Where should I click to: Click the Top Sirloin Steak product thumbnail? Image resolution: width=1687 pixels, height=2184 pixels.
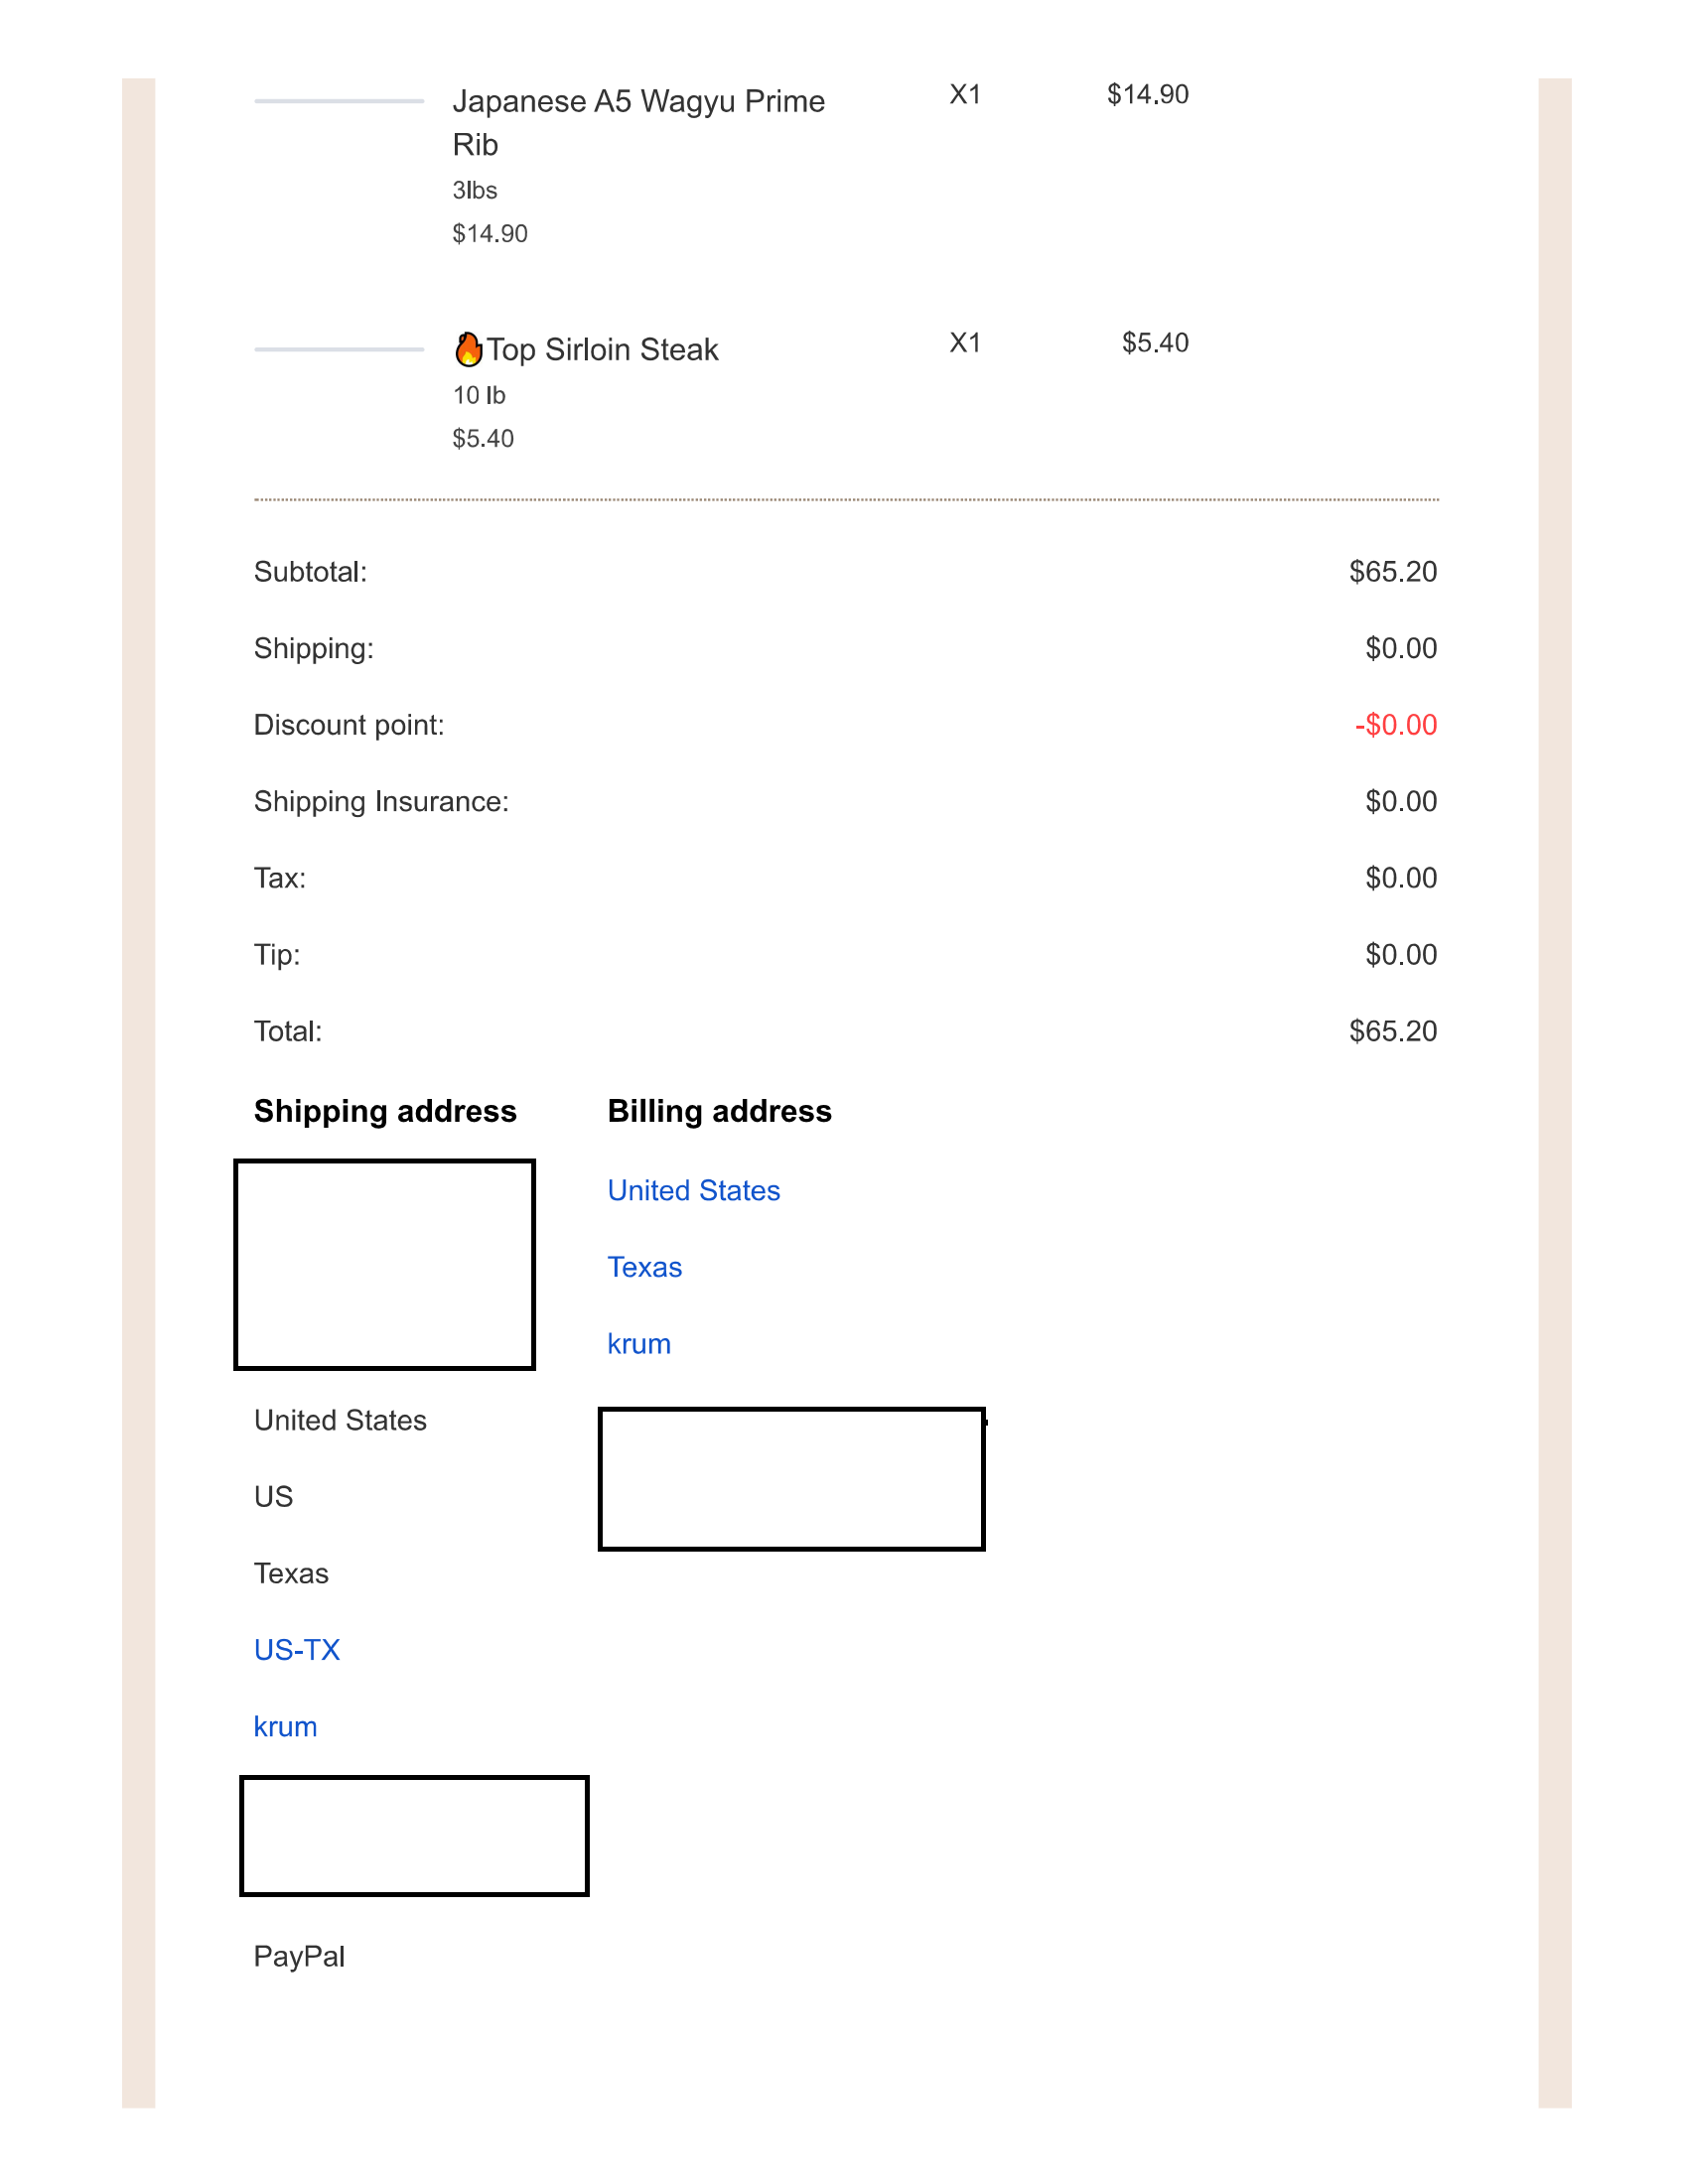click(339, 349)
